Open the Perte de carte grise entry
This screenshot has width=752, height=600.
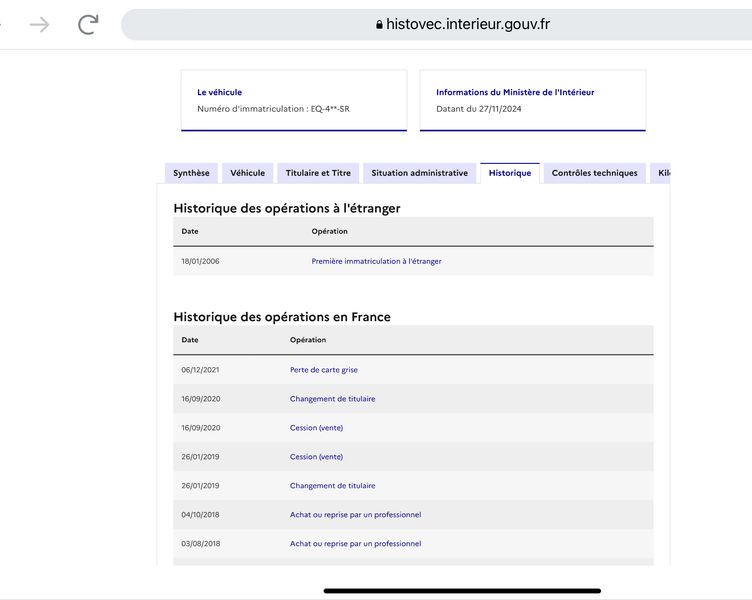324,370
